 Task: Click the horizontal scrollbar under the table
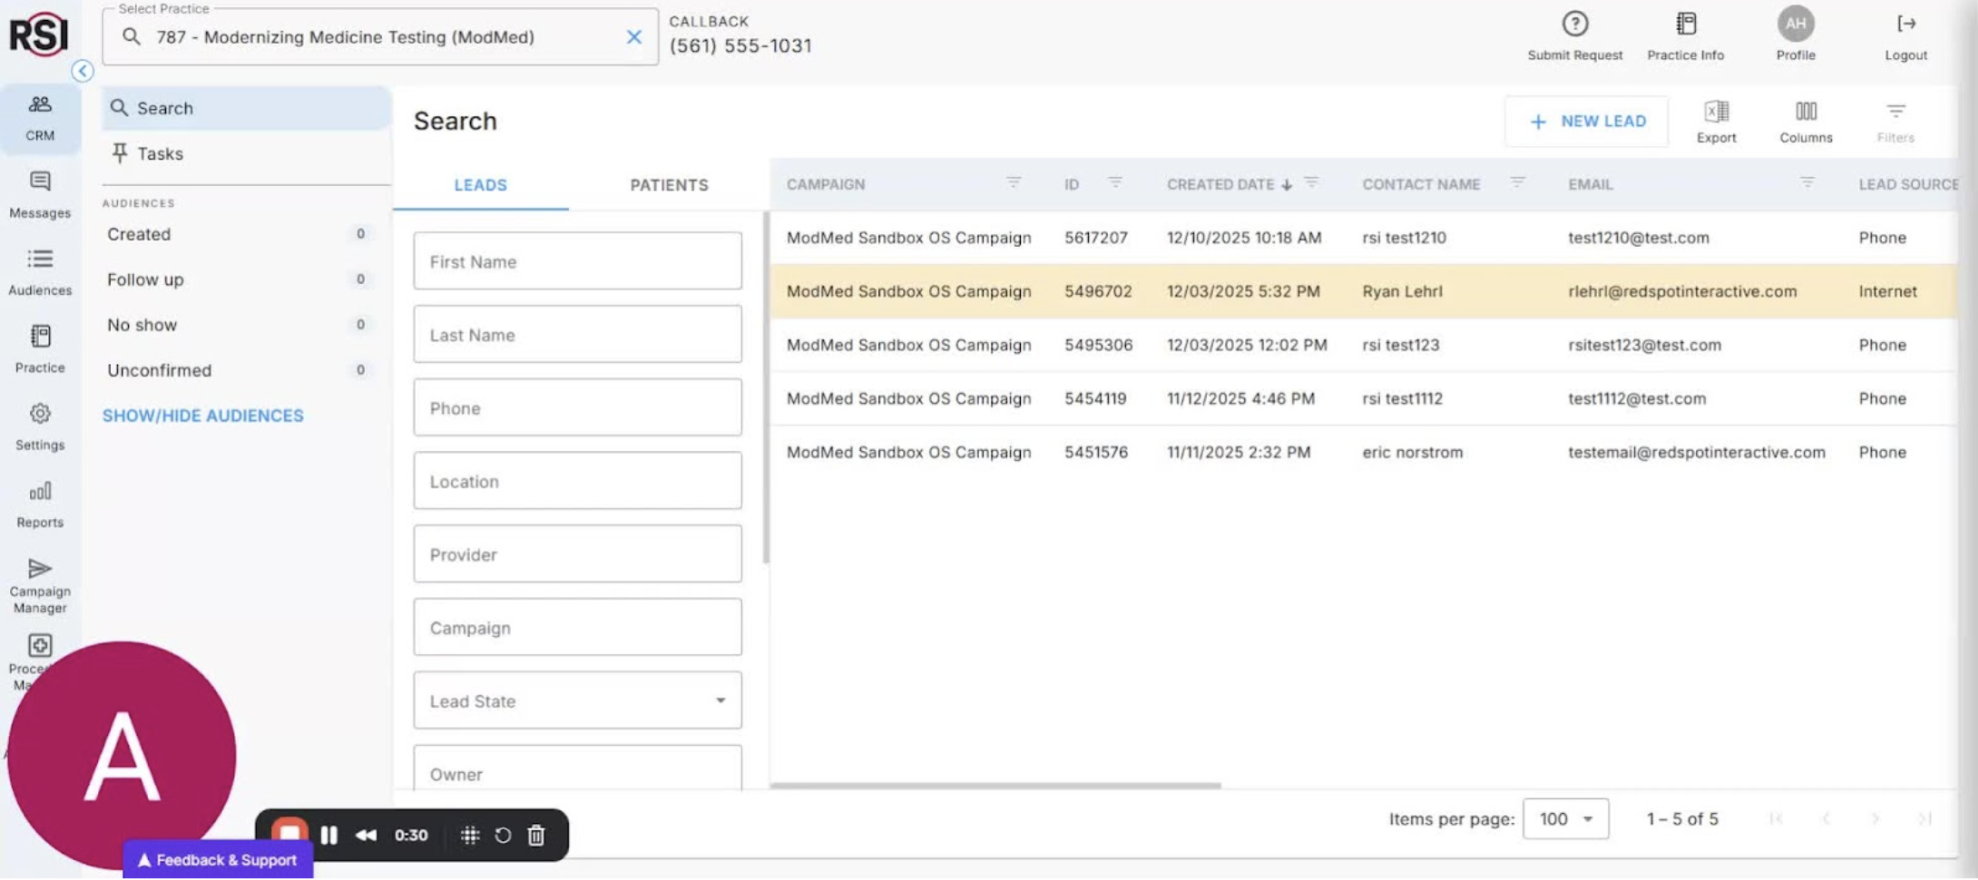coord(995,786)
